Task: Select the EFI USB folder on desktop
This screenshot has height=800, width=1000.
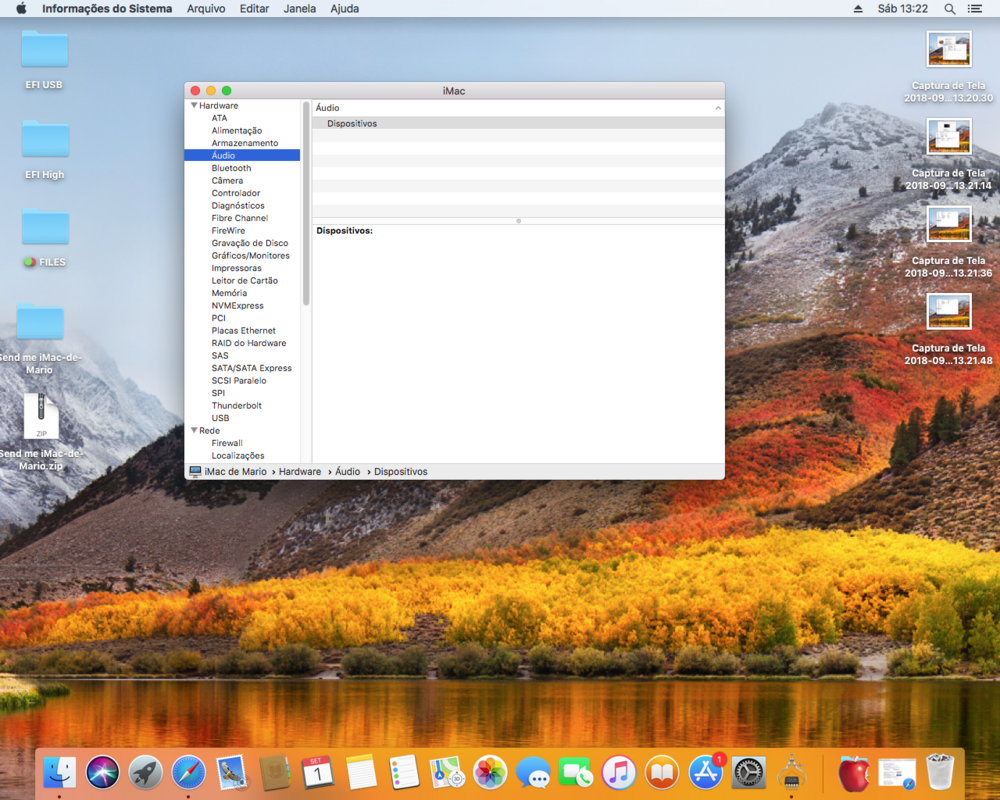Action: coord(44,50)
